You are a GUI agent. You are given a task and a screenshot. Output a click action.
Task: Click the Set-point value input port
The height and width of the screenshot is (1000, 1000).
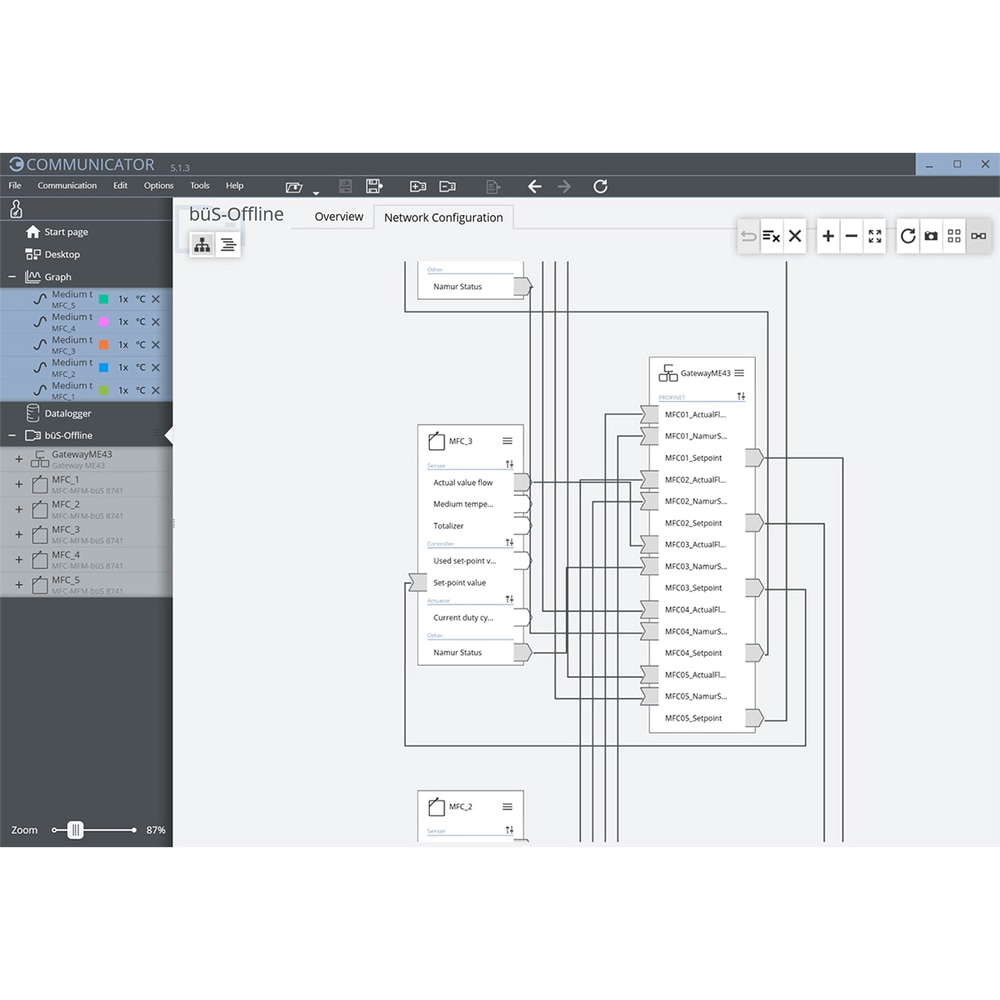point(418,582)
